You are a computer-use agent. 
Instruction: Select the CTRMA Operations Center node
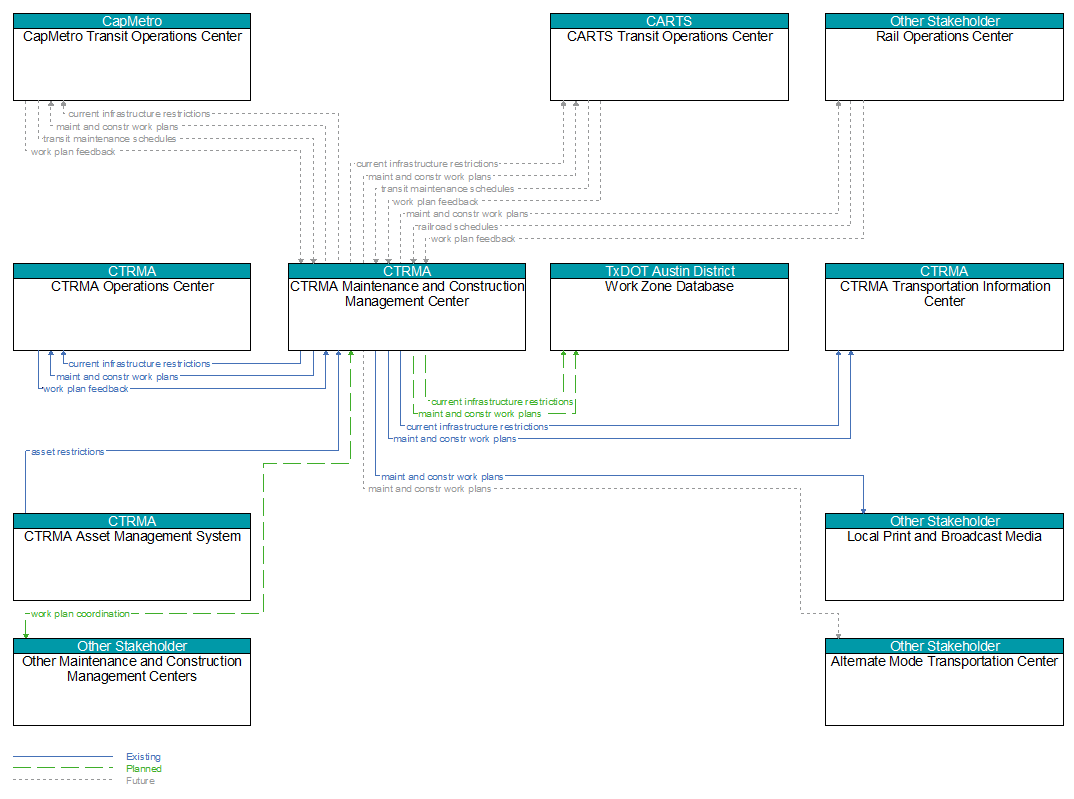(132, 307)
